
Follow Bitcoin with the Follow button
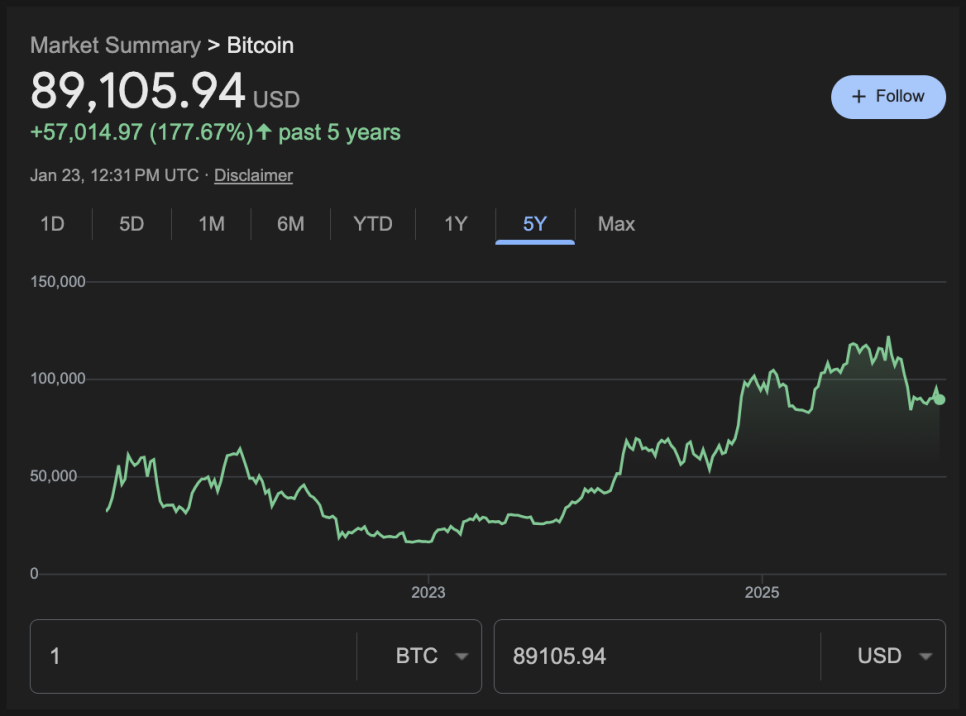coord(888,97)
